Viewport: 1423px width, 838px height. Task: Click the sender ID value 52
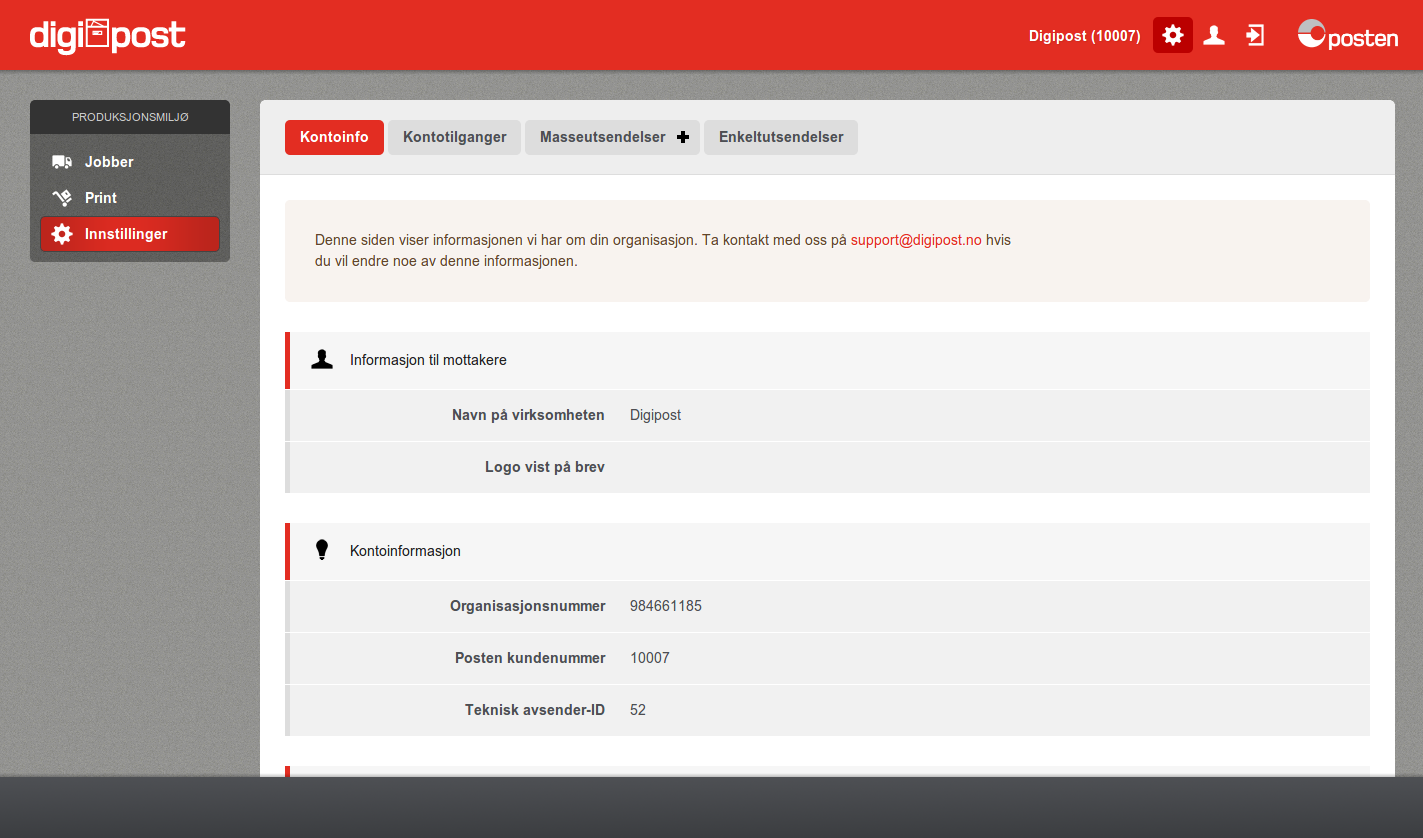pyautogui.click(x=638, y=710)
